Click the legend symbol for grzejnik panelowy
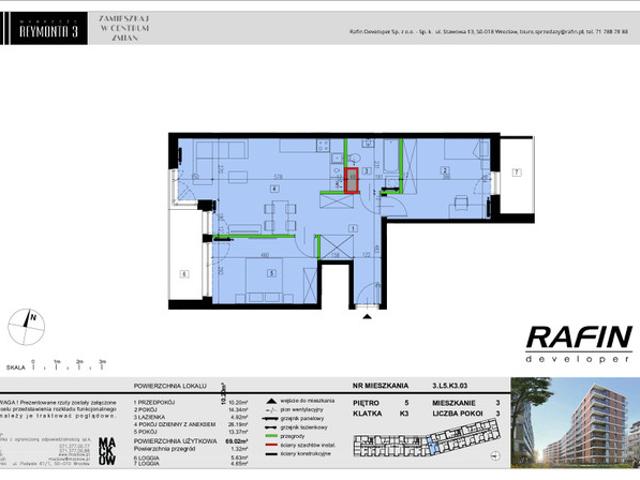The height and width of the screenshot is (480, 640). point(271,419)
